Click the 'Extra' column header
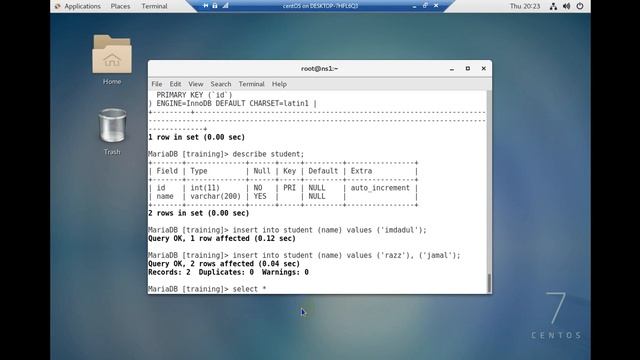This screenshot has width=640, height=360. (361, 171)
